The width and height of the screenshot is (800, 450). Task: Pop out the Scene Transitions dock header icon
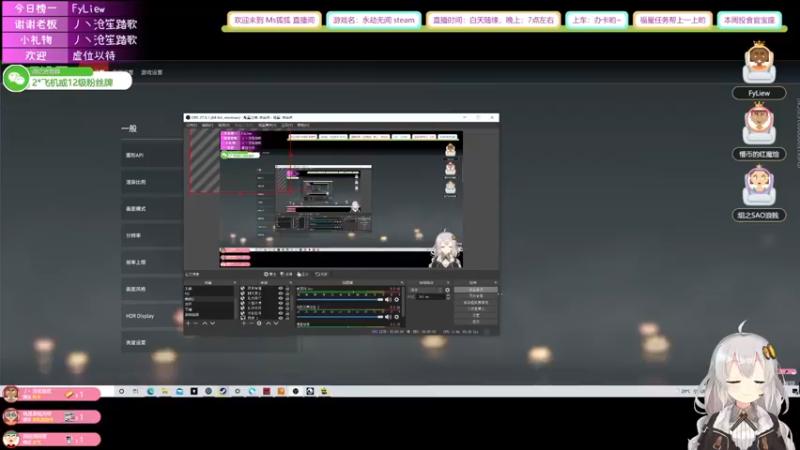pos(448,283)
